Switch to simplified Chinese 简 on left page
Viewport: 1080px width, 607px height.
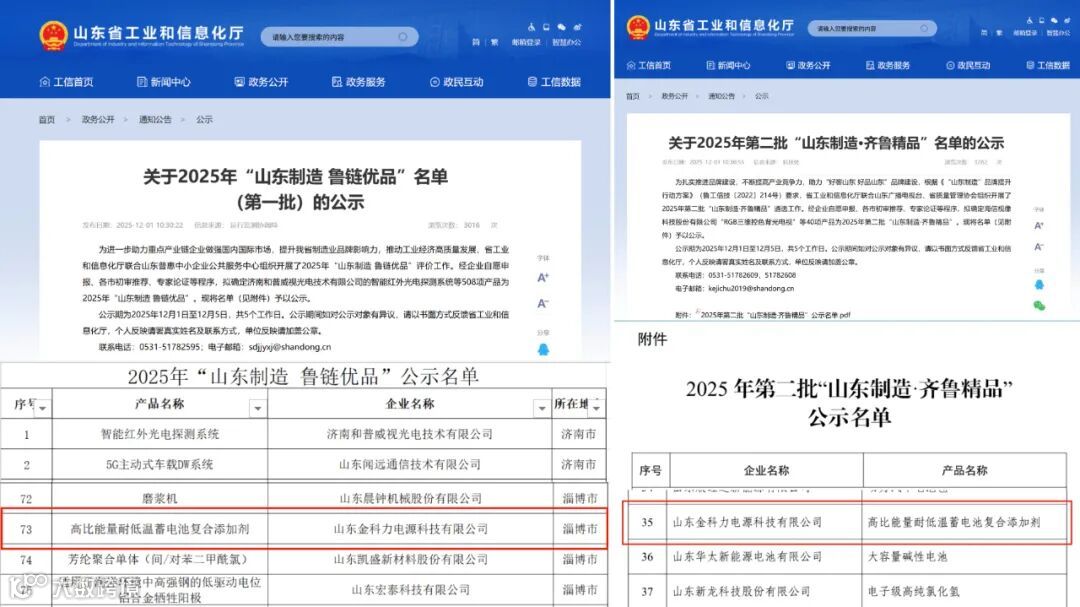(476, 43)
